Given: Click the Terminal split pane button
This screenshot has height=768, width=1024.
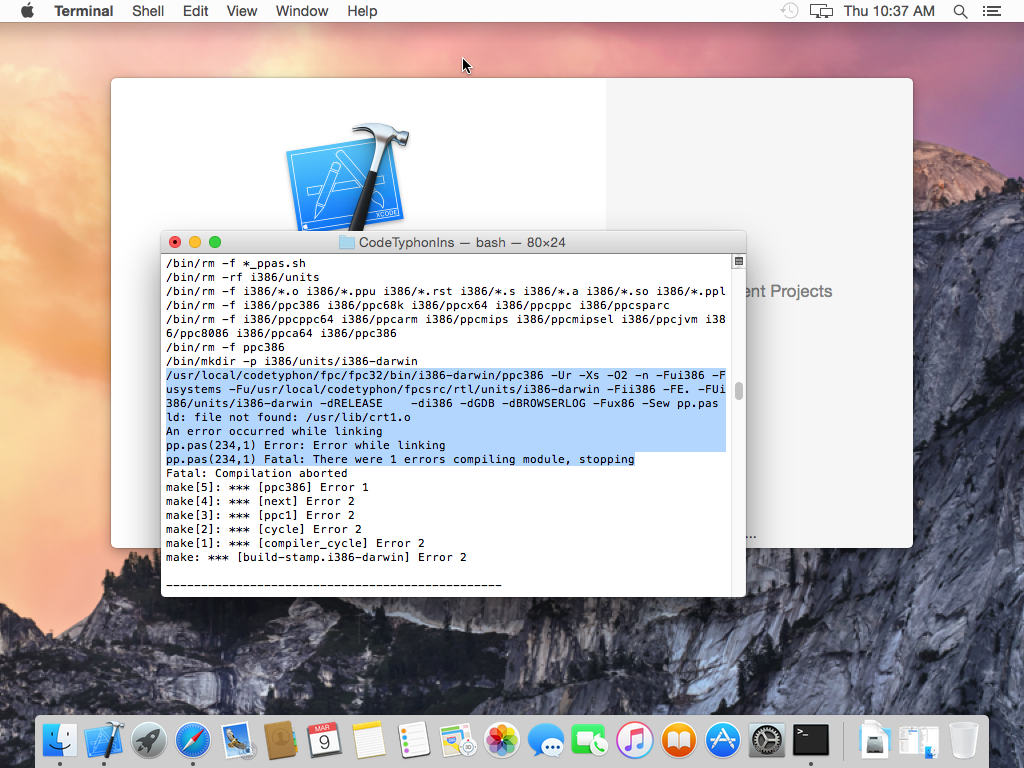Looking at the screenshot, I should pyautogui.click(x=739, y=261).
